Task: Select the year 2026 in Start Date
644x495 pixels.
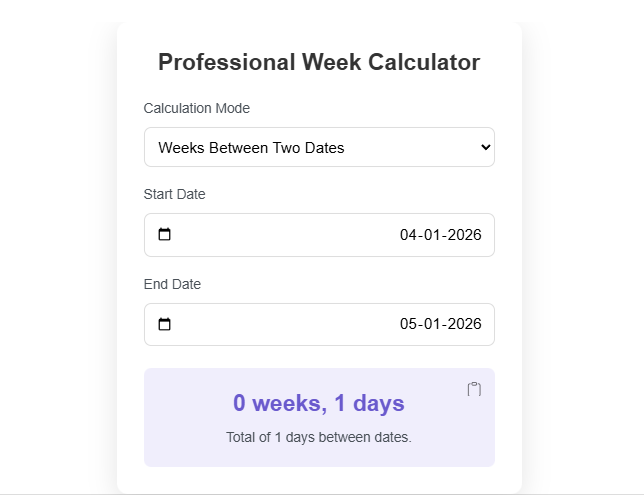Action: [464, 235]
